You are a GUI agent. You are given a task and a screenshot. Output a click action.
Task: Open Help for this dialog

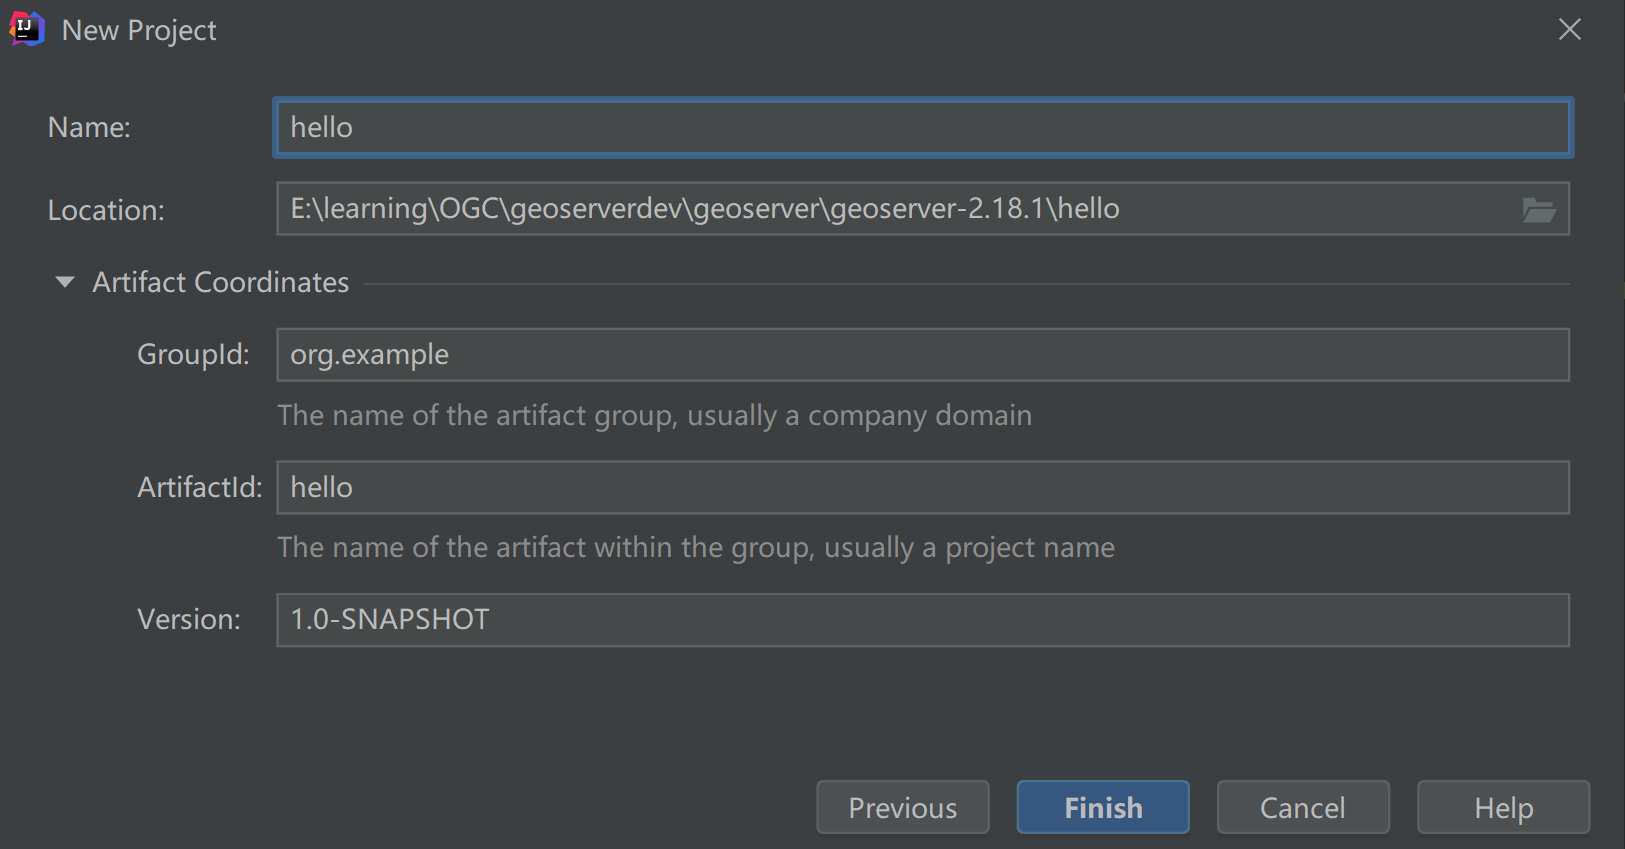(x=1502, y=807)
